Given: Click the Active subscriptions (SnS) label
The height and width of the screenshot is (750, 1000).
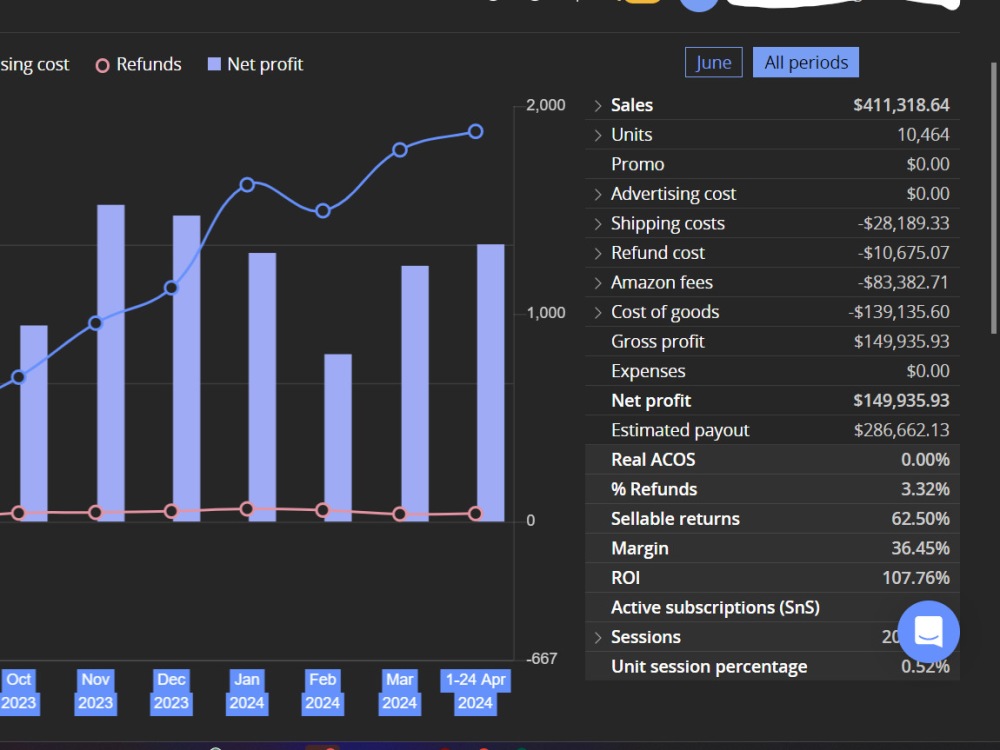Looking at the screenshot, I should coord(715,608).
